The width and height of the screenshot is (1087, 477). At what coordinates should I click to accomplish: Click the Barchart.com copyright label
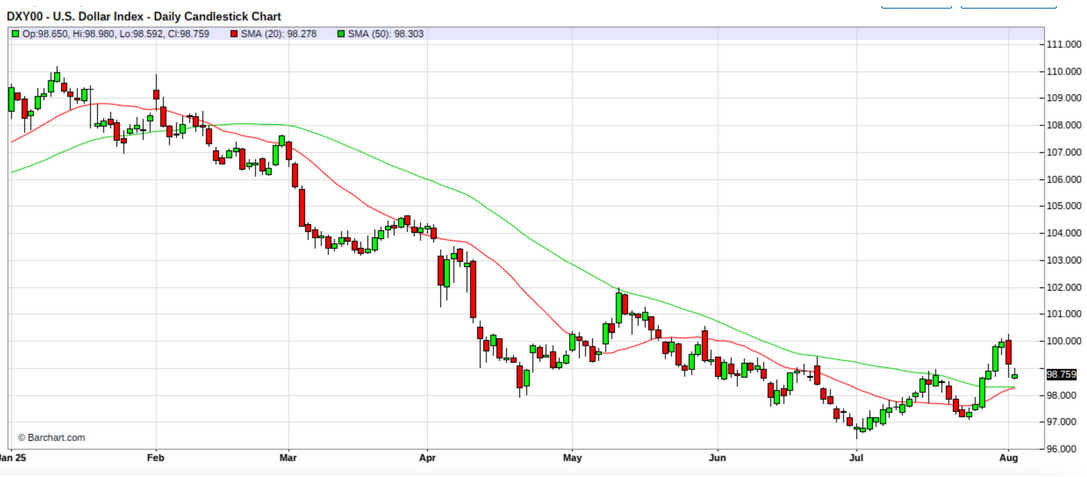(x=51, y=437)
